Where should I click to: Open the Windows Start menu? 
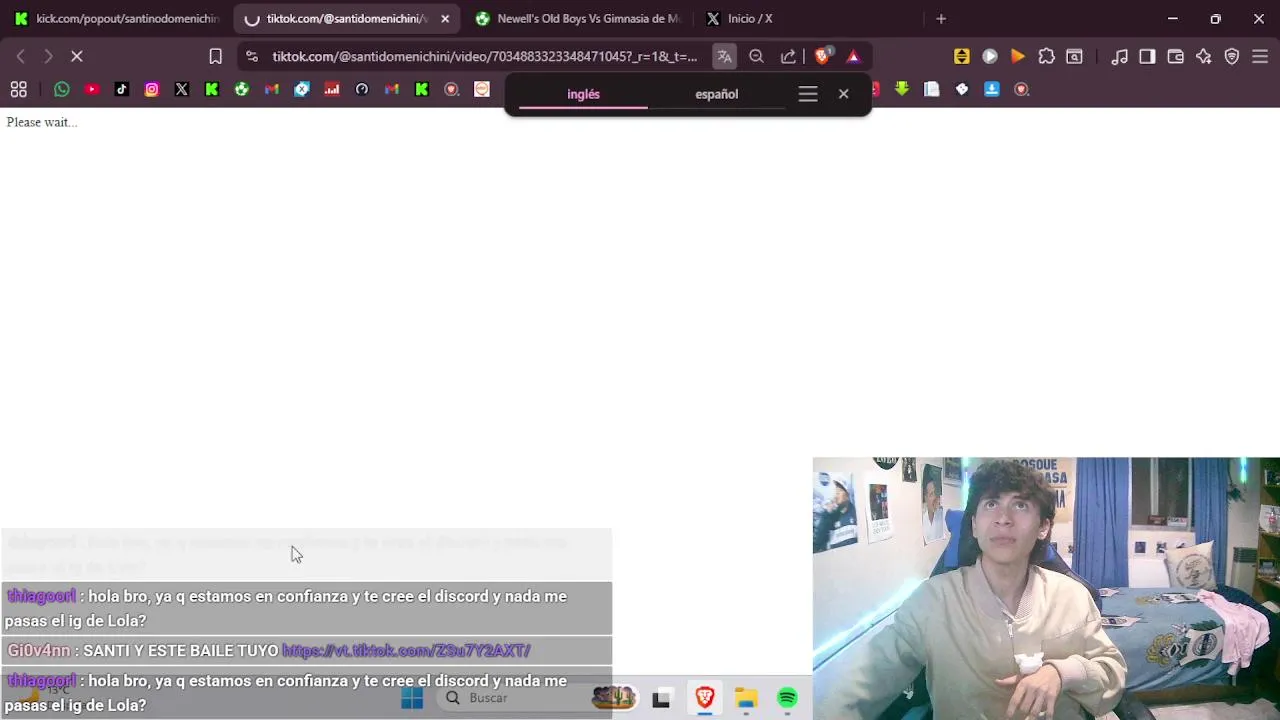(412, 698)
